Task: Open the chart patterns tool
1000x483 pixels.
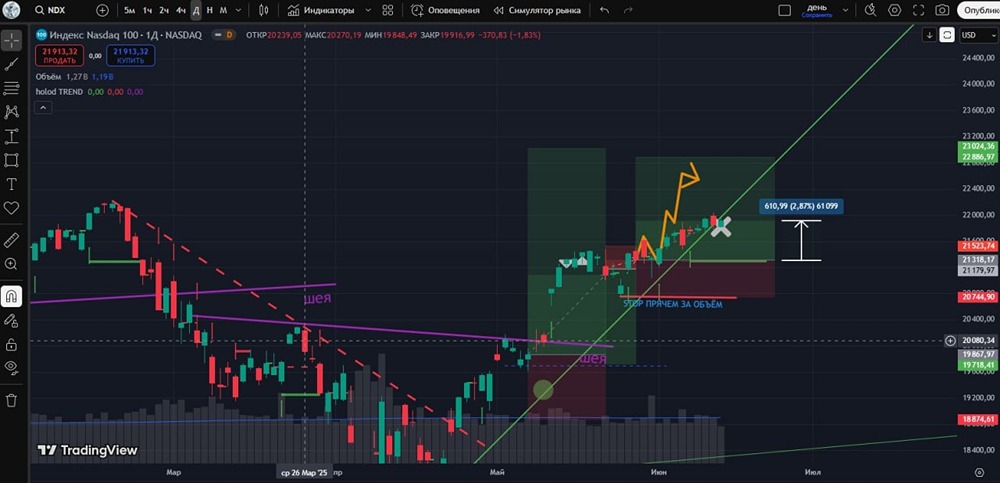Action: coord(11,112)
